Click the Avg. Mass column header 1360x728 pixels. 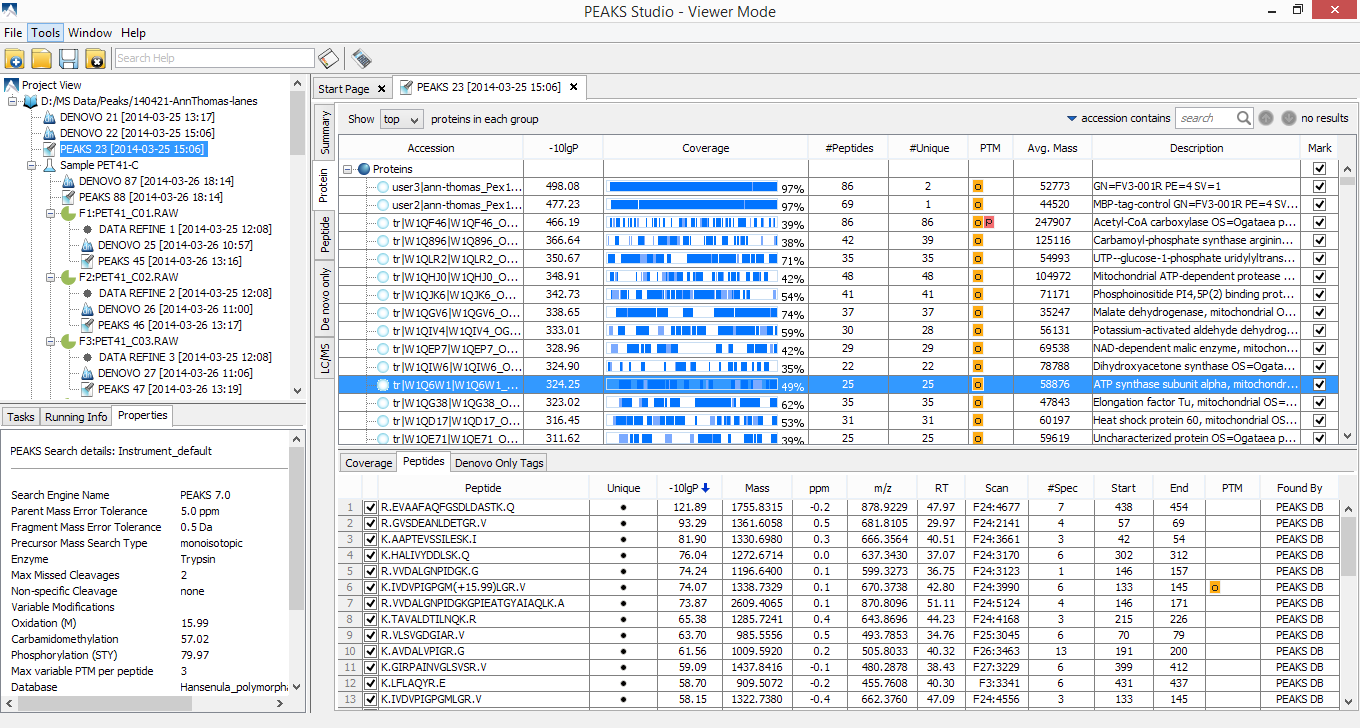click(x=1052, y=148)
